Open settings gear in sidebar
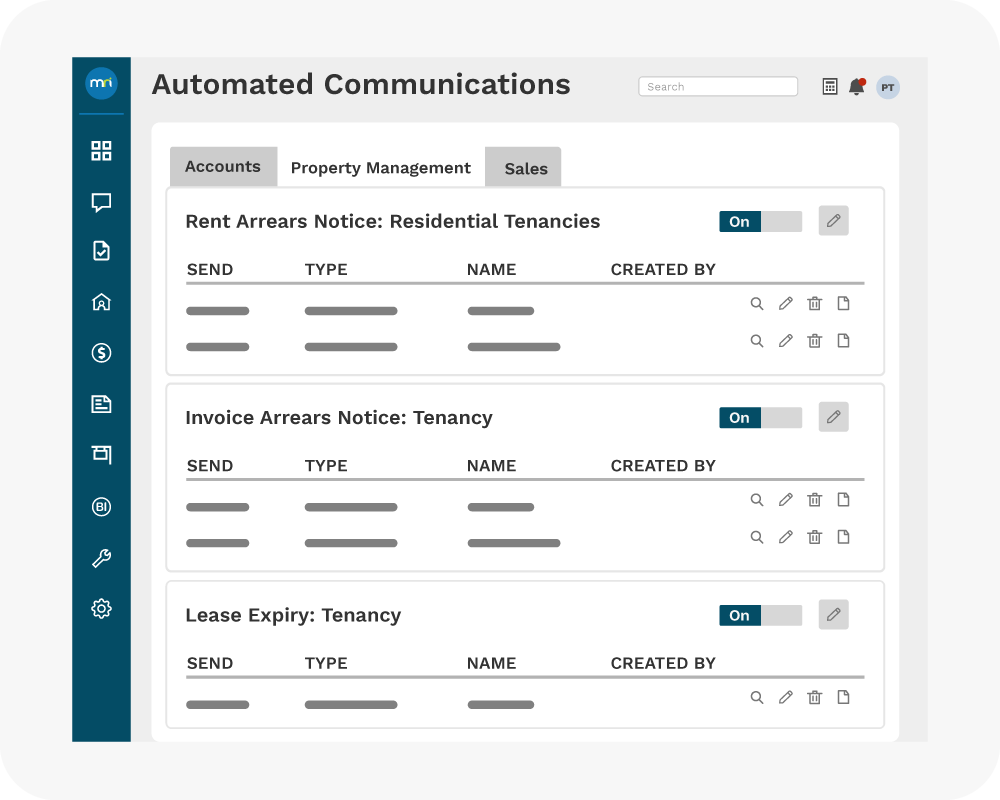 click(101, 608)
